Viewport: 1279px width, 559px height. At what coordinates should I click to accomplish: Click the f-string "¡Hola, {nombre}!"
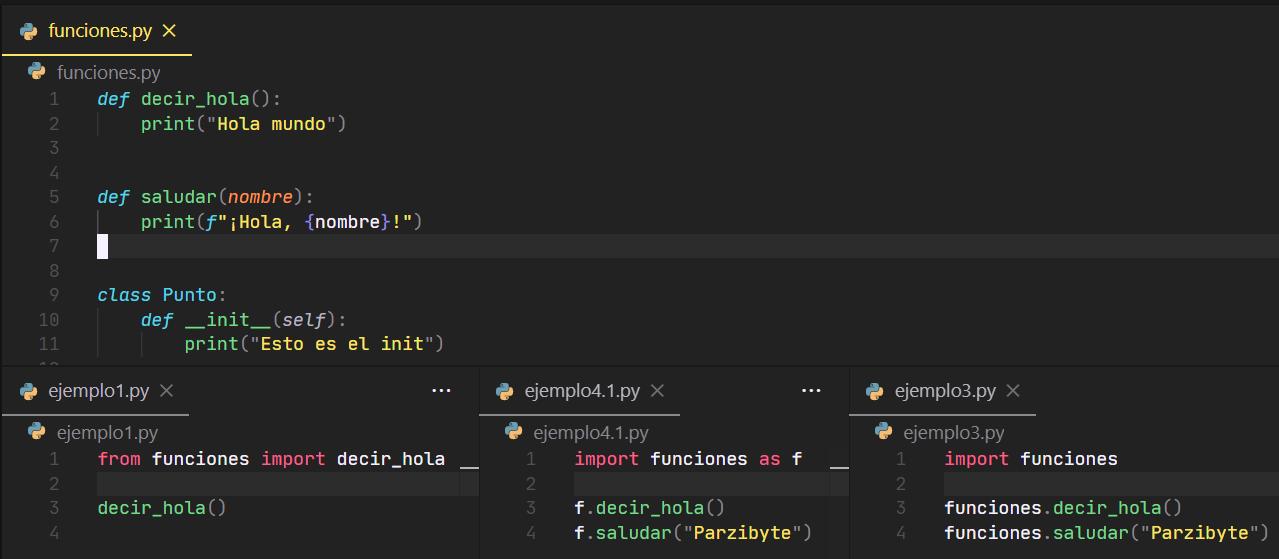pos(309,222)
